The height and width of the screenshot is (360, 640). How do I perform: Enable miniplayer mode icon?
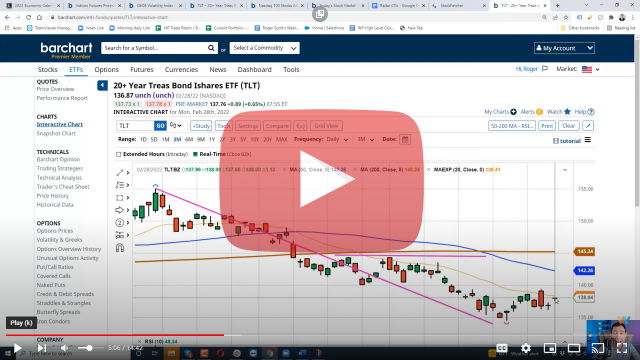550,348
